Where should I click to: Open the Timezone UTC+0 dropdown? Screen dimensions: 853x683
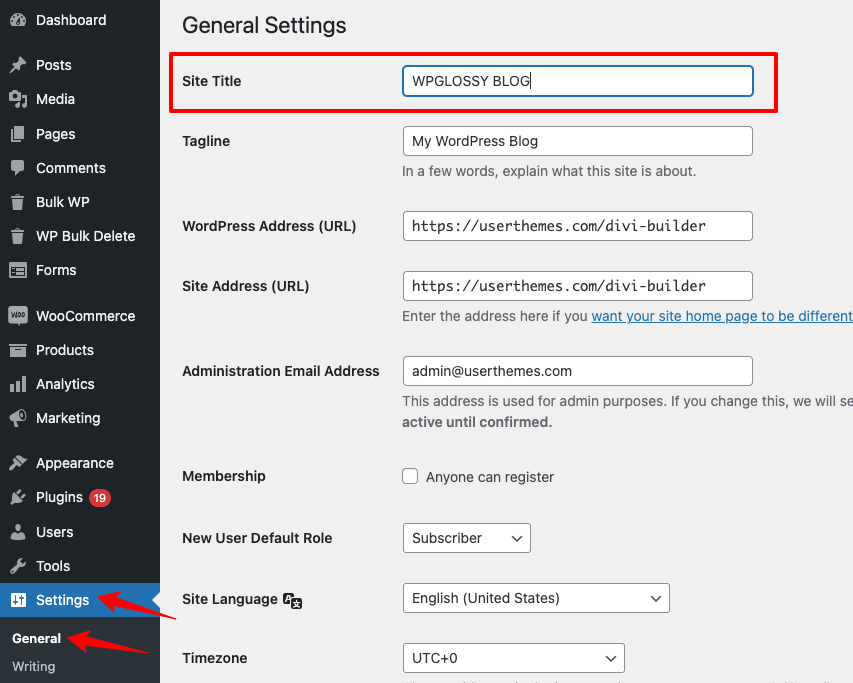[x=514, y=658]
